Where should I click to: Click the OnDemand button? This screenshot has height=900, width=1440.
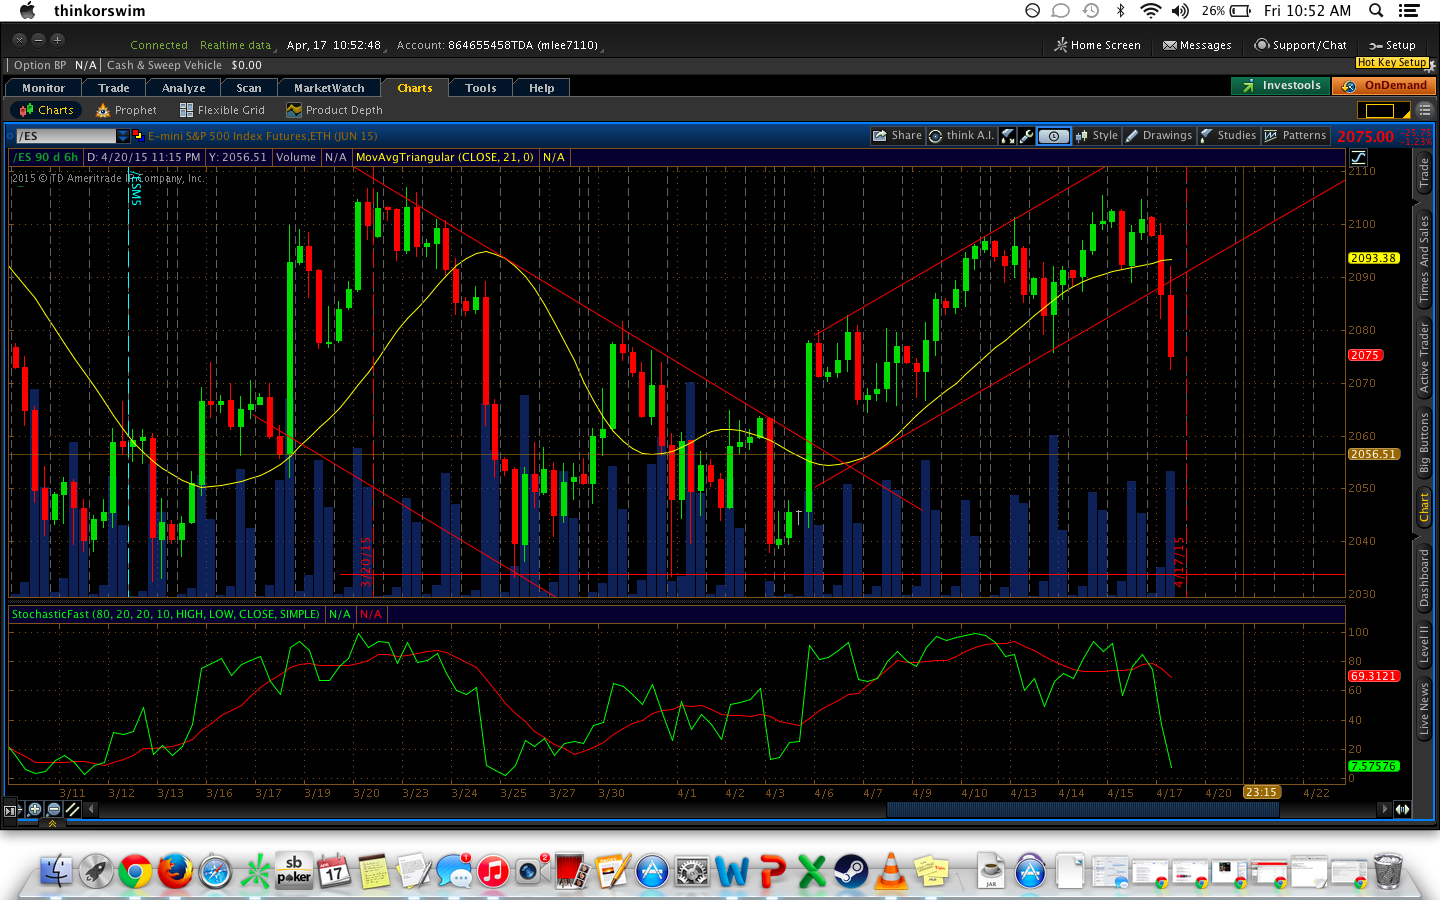tap(1384, 86)
